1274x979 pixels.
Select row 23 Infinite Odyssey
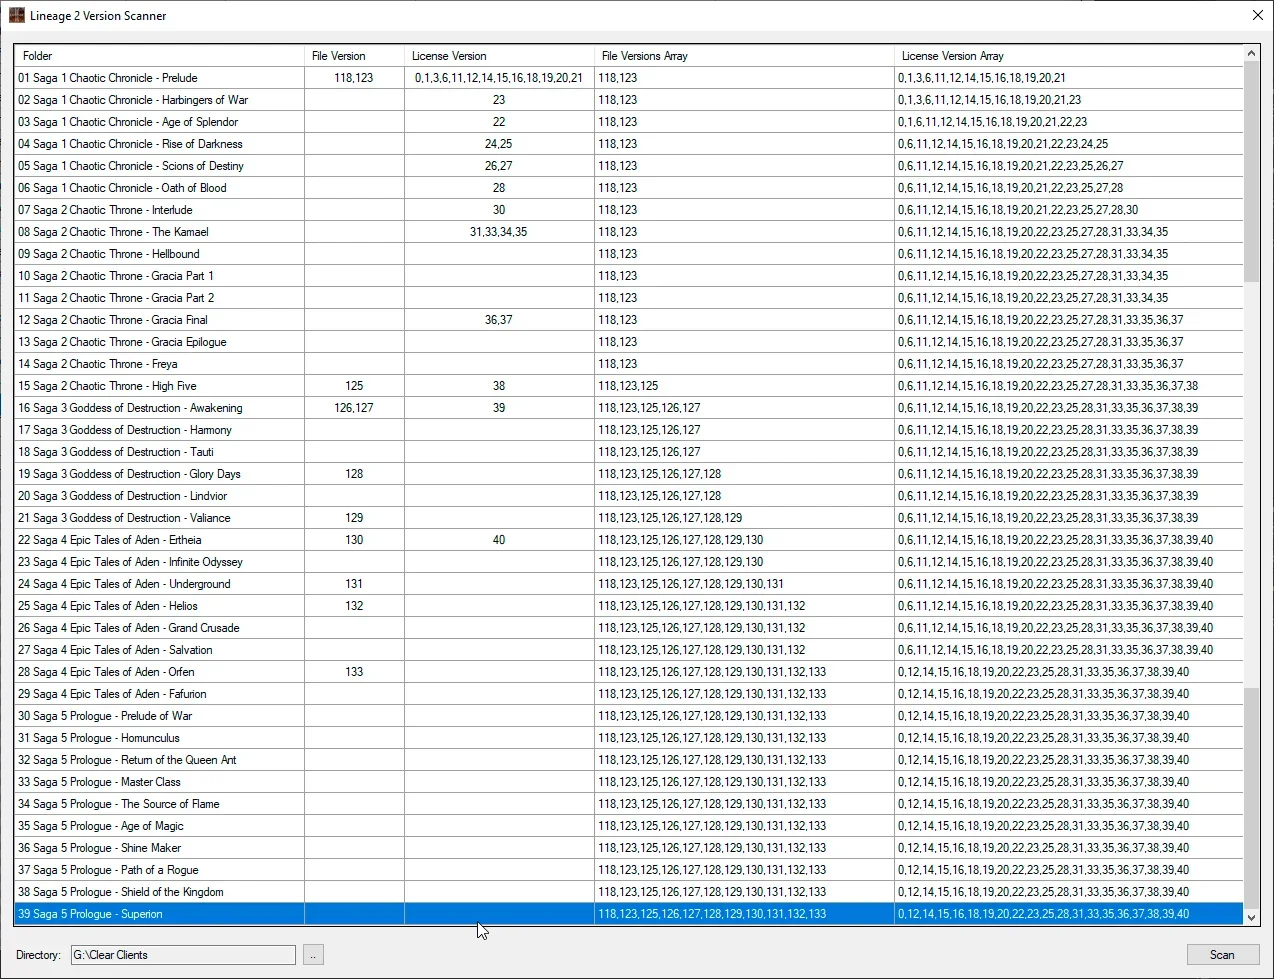tap(628, 562)
